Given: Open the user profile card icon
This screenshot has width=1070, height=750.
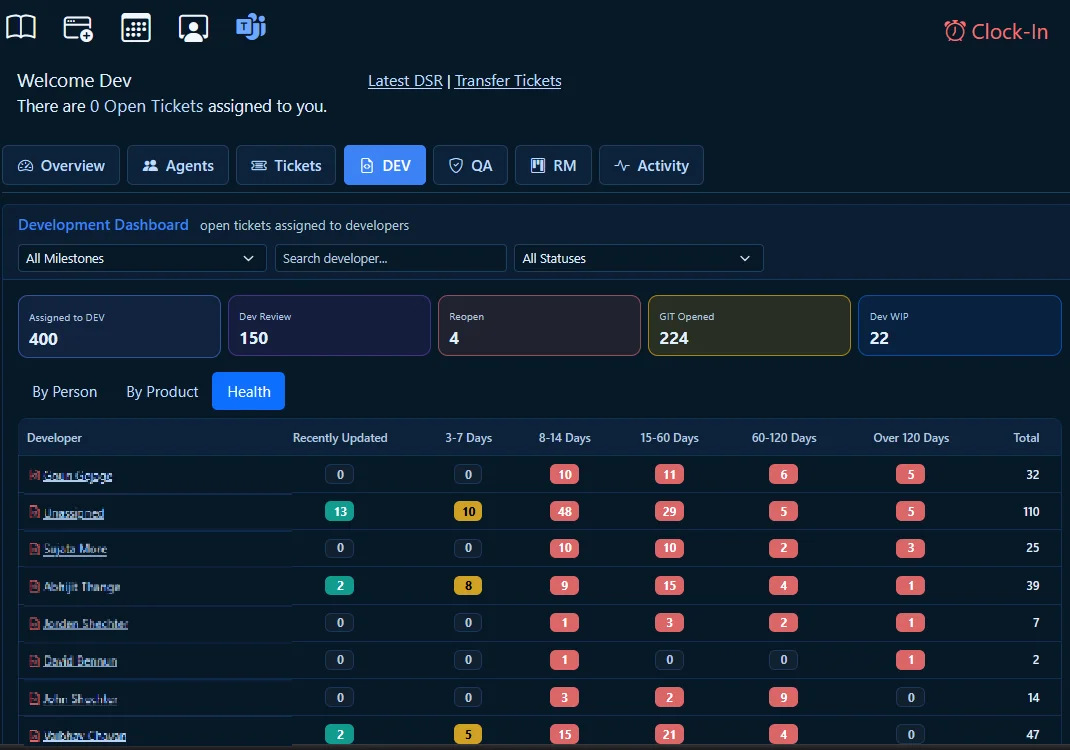Looking at the screenshot, I should point(193,28).
